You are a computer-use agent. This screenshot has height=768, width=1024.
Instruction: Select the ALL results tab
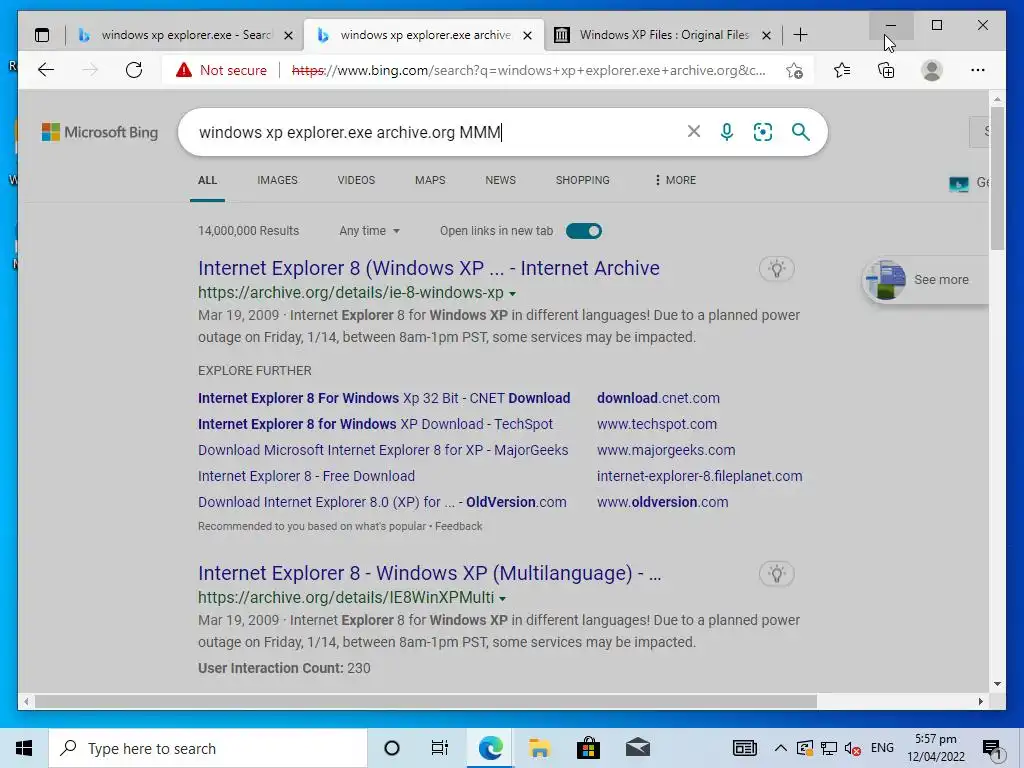[208, 180]
